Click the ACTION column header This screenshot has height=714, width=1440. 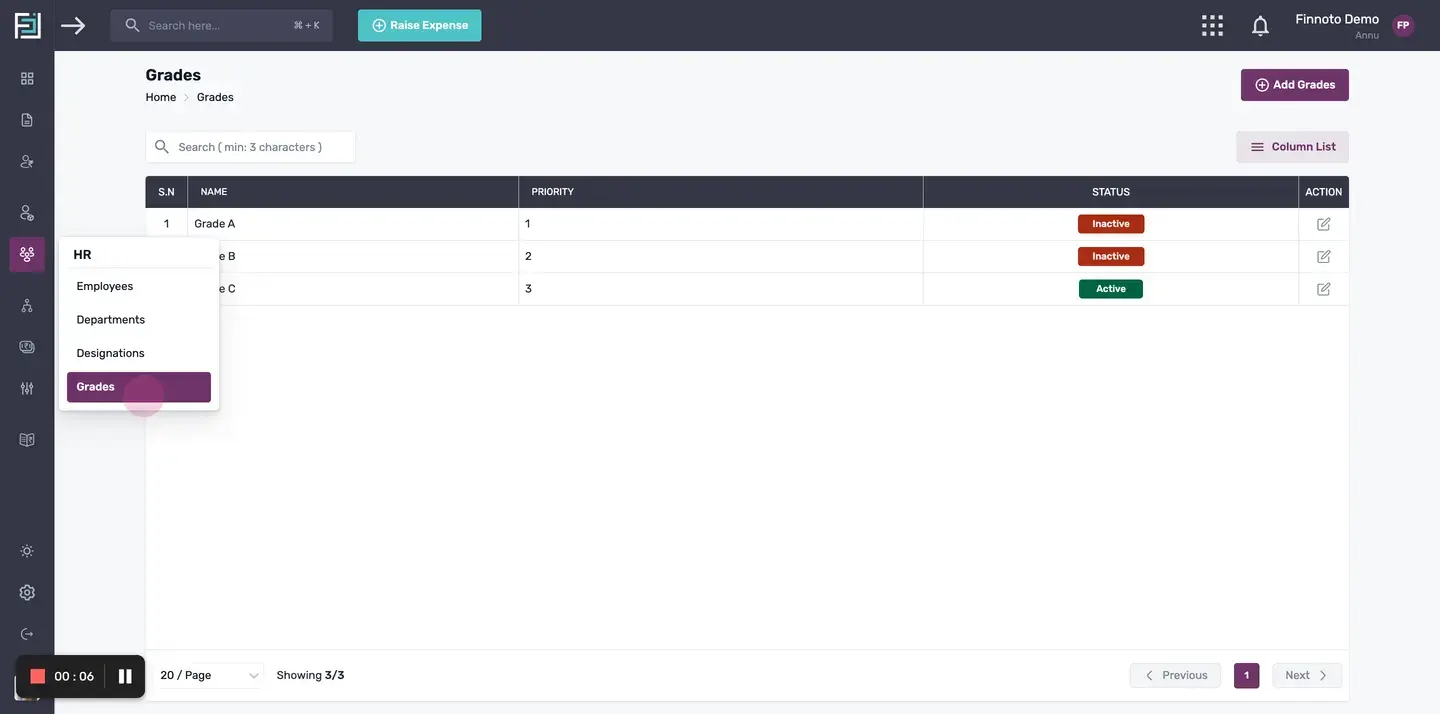[x=1324, y=192]
